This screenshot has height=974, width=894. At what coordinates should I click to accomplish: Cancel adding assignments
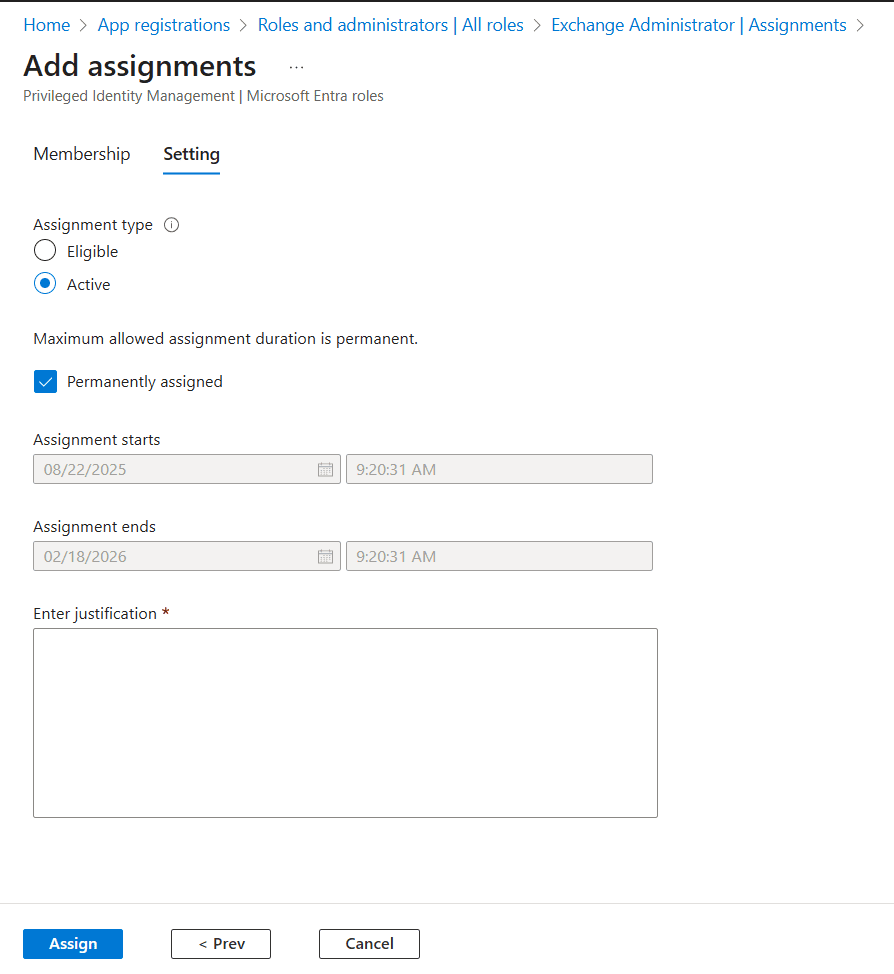click(x=369, y=944)
